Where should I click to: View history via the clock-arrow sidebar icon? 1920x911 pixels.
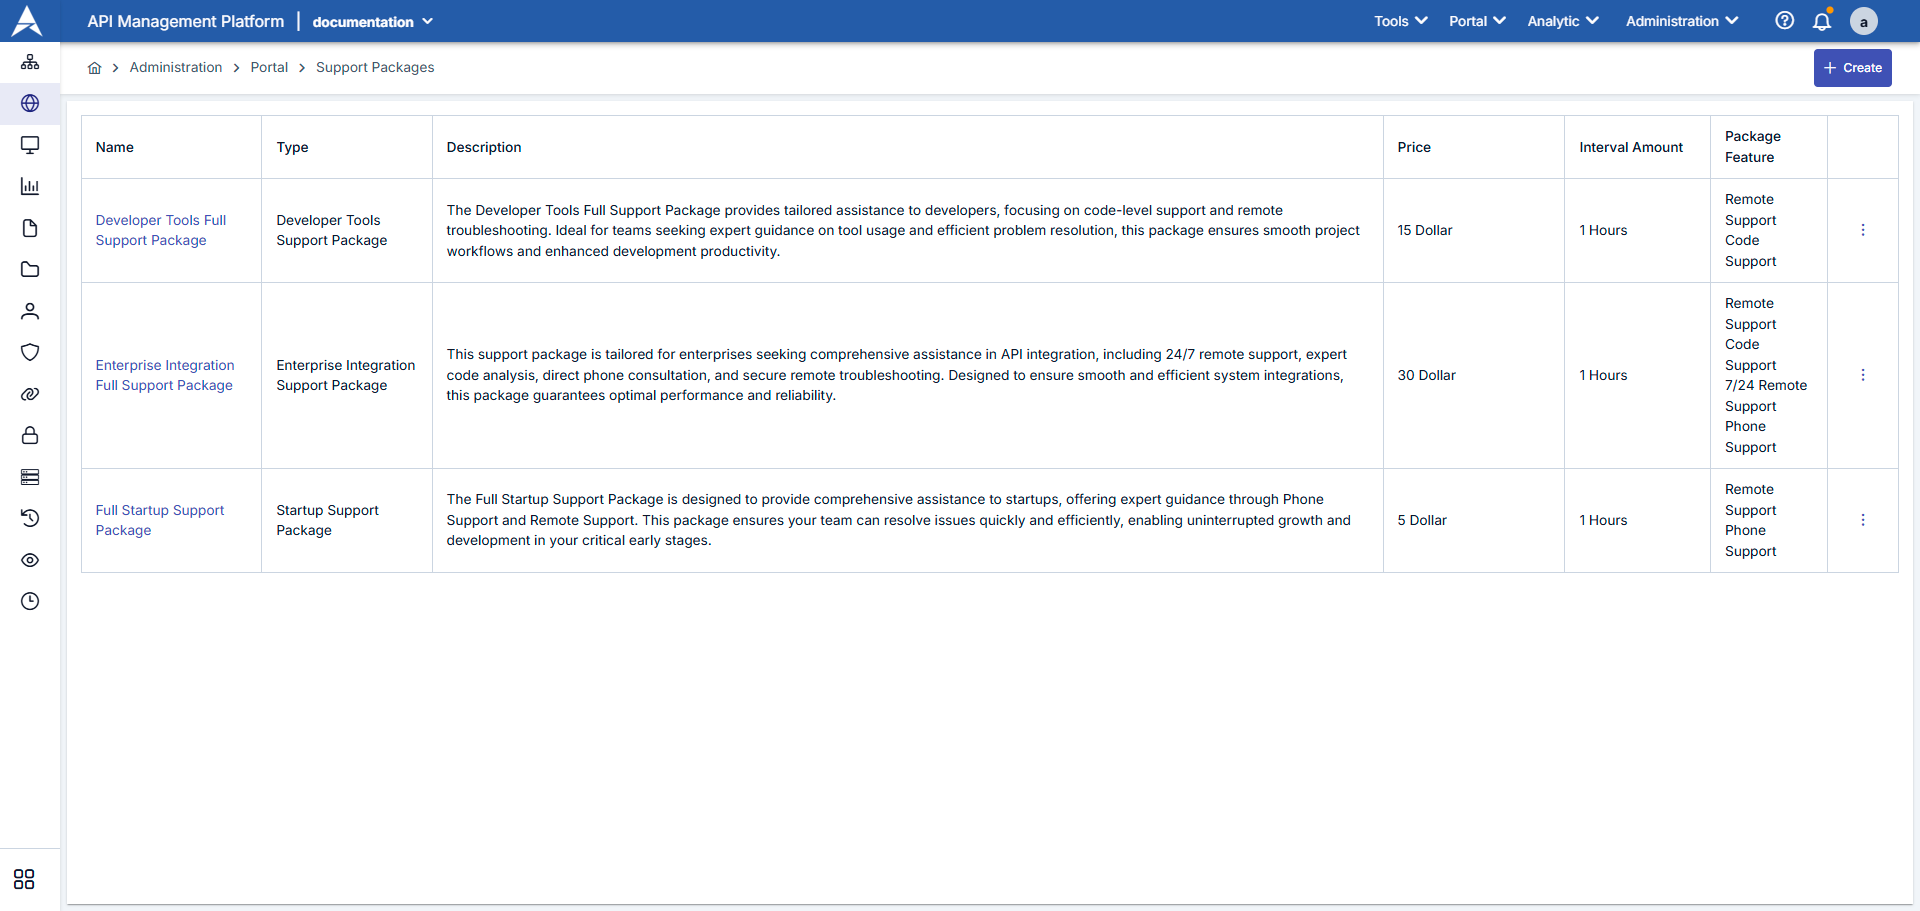[x=30, y=518]
